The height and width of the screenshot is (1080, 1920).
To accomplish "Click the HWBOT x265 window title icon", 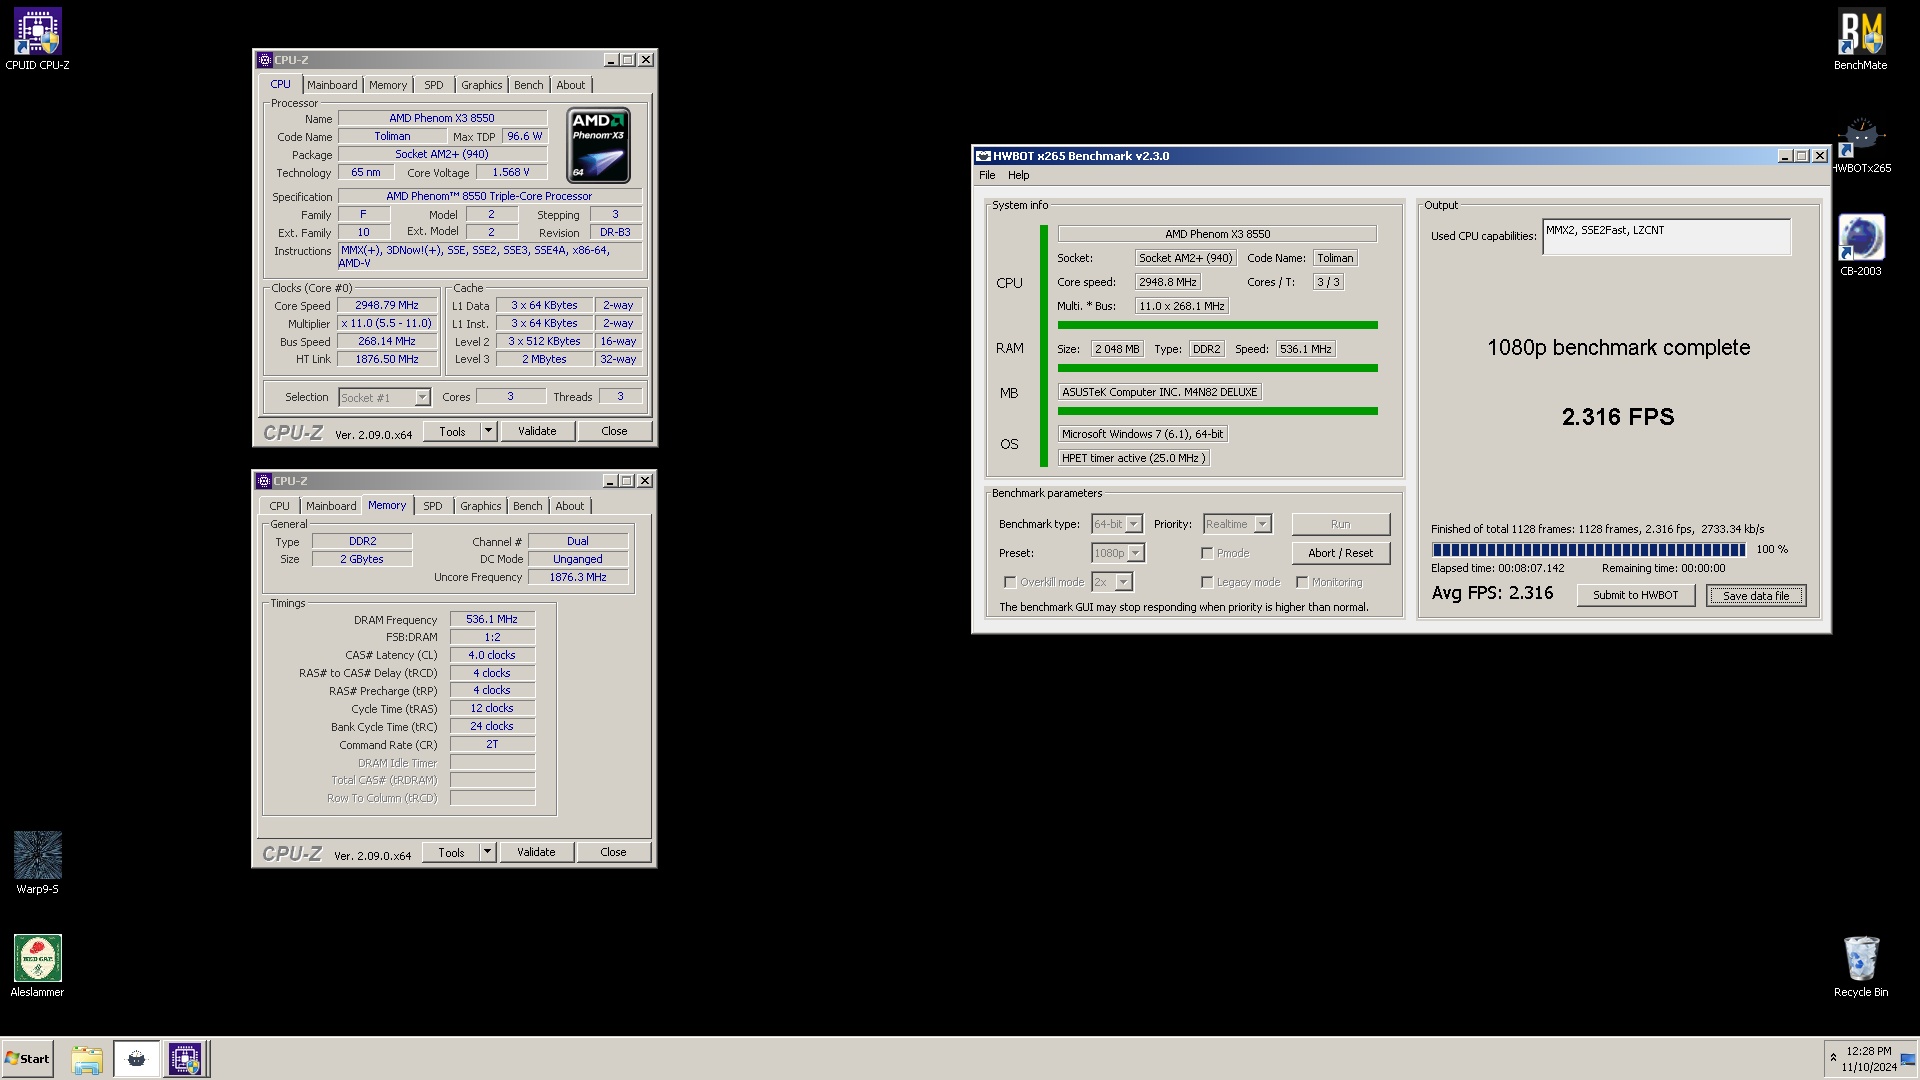I will [983, 156].
